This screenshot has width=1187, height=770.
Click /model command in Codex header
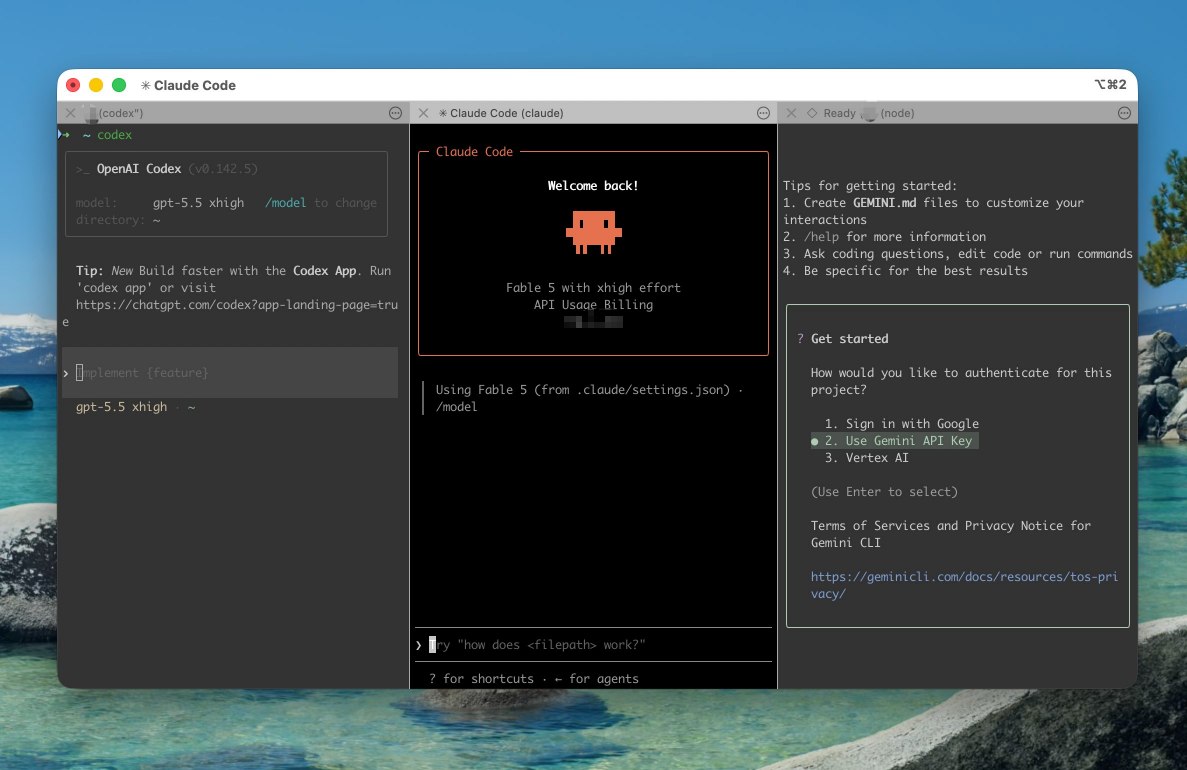click(x=285, y=203)
